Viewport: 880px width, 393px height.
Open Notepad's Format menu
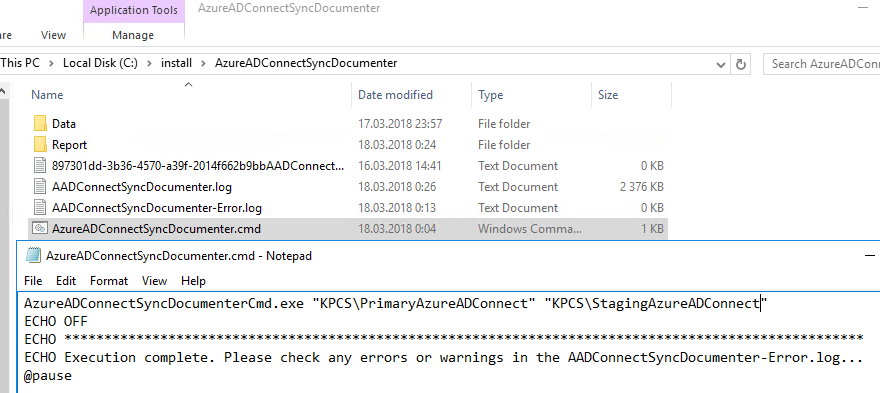[109, 281]
